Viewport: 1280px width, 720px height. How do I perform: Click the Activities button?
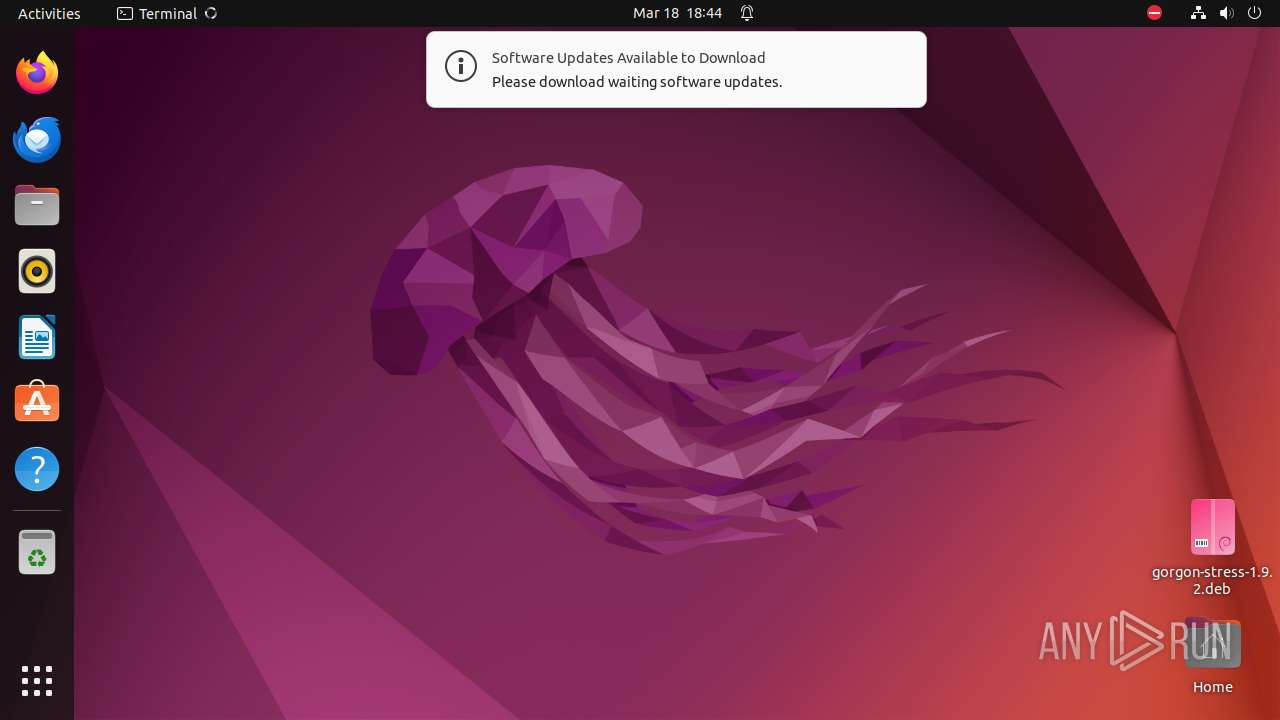(x=49, y=13)
